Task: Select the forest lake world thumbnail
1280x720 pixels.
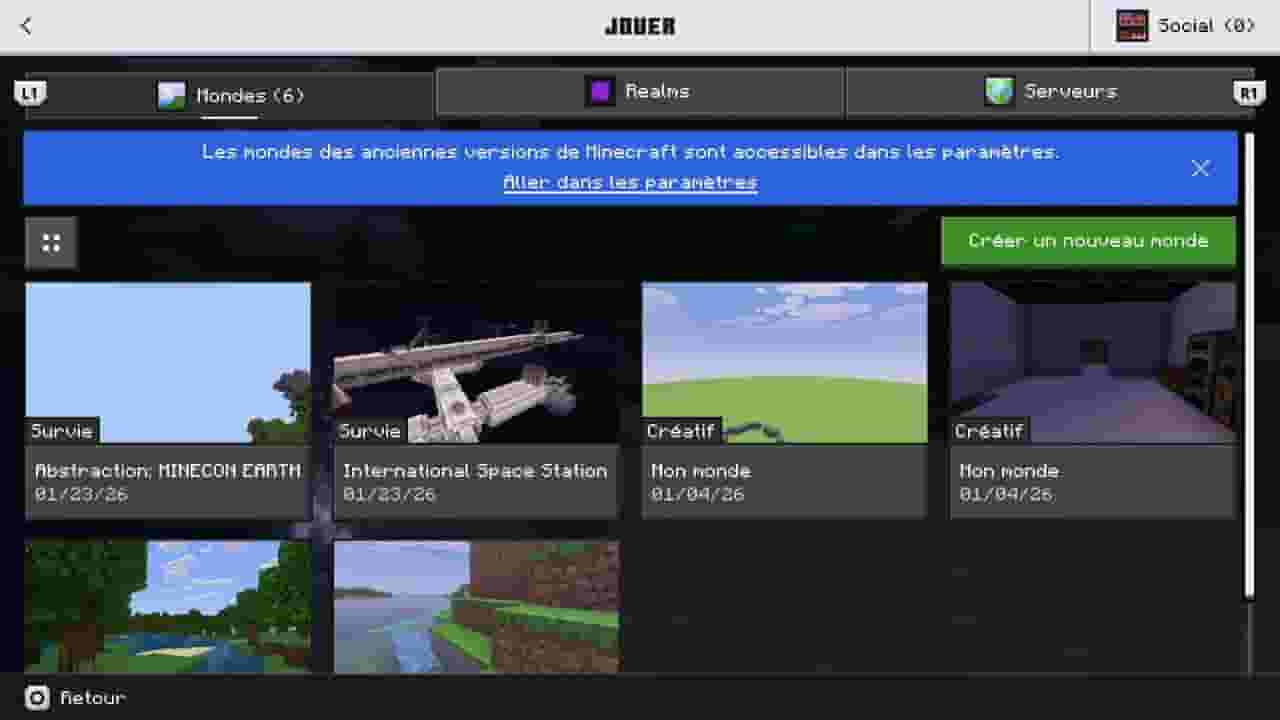Action: [168, 607]
